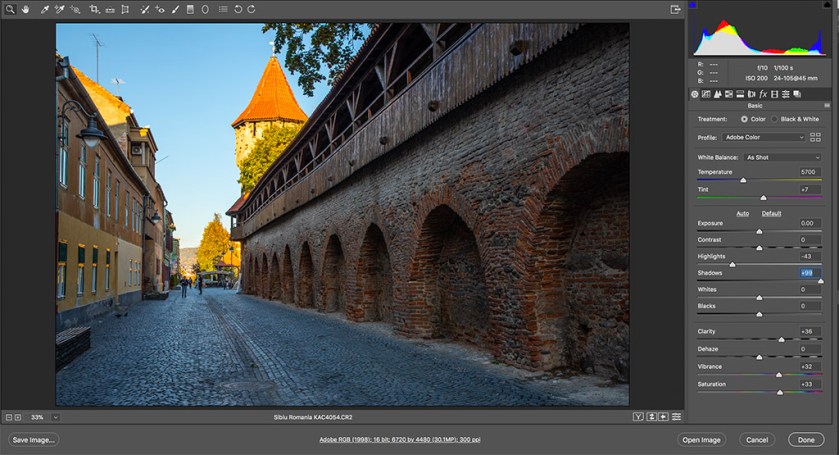Screen dimensions: 839x455
Task: Select the Graduated Filter tool
Action: [x=190, y=9]
